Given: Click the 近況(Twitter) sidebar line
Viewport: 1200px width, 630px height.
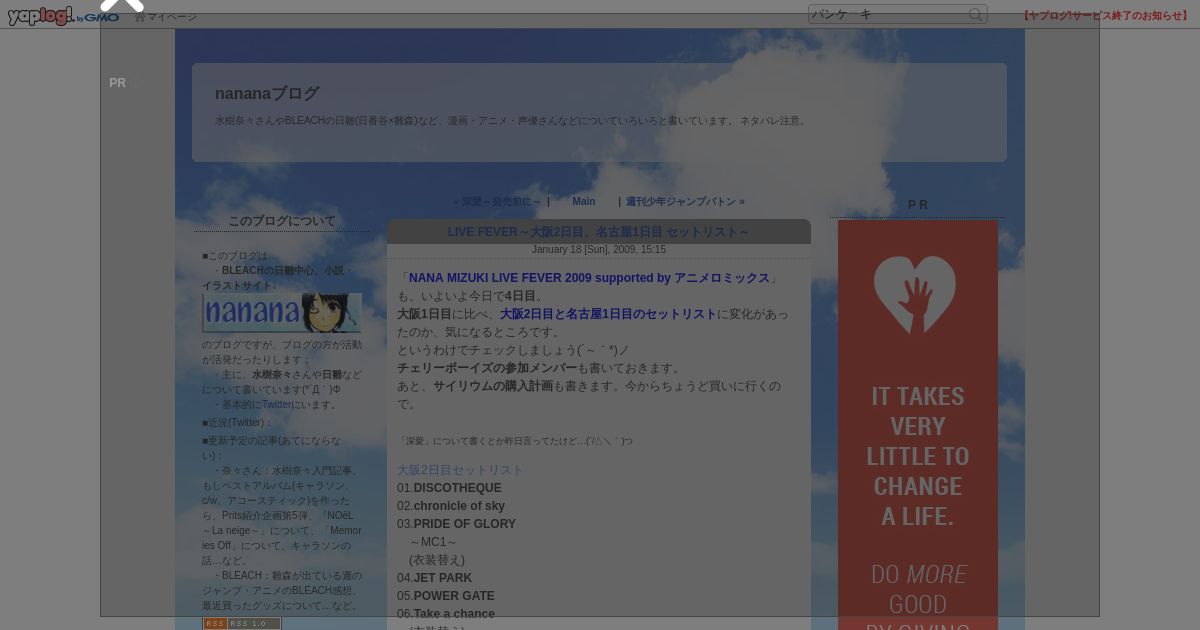Looking at the screenshot, I should point(238,423).
